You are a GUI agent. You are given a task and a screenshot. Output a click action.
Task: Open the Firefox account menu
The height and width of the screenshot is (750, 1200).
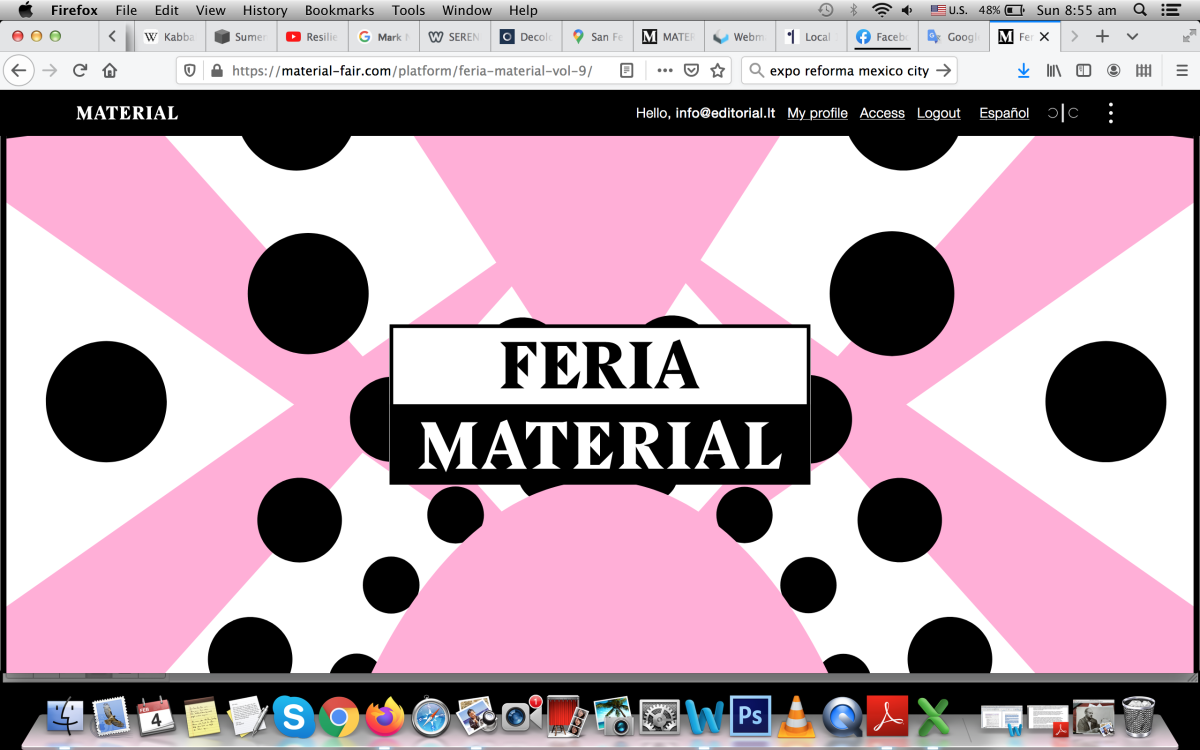coord(1113,71)
